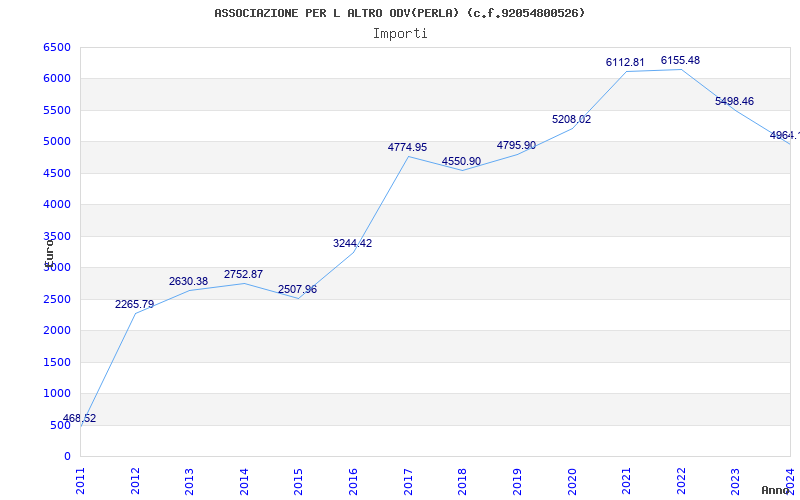This screenshot has width=800, height=500.
Task: Select y-axis tick 5000
Action: click(x=57, y=141)
